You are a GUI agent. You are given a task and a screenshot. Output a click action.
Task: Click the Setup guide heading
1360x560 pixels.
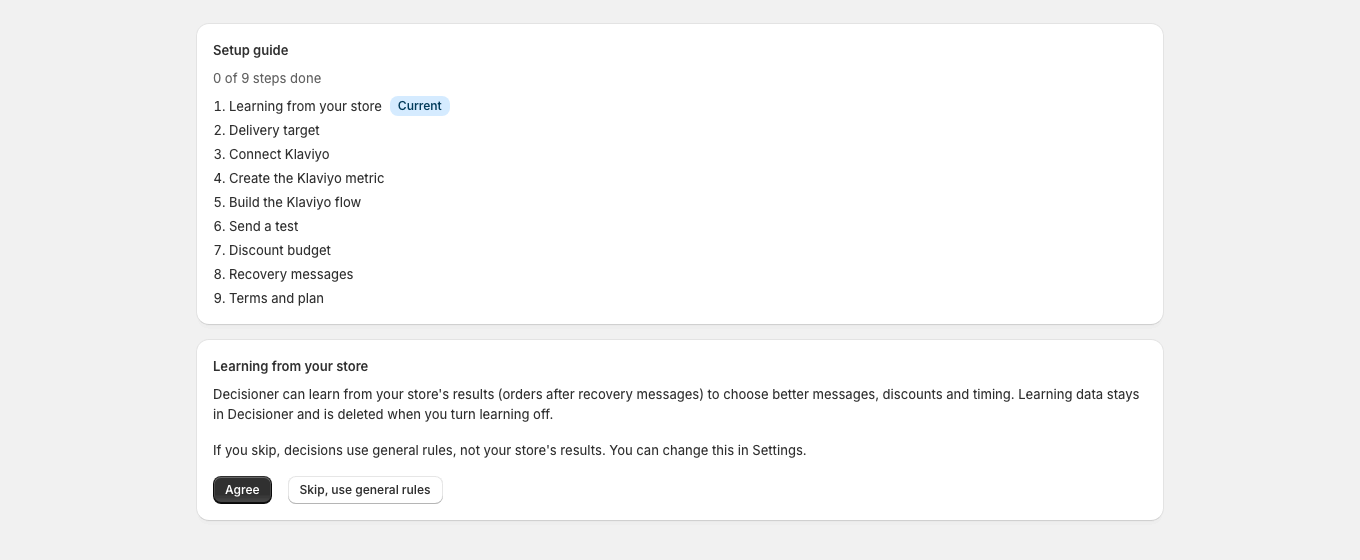(x=250, y=50)
